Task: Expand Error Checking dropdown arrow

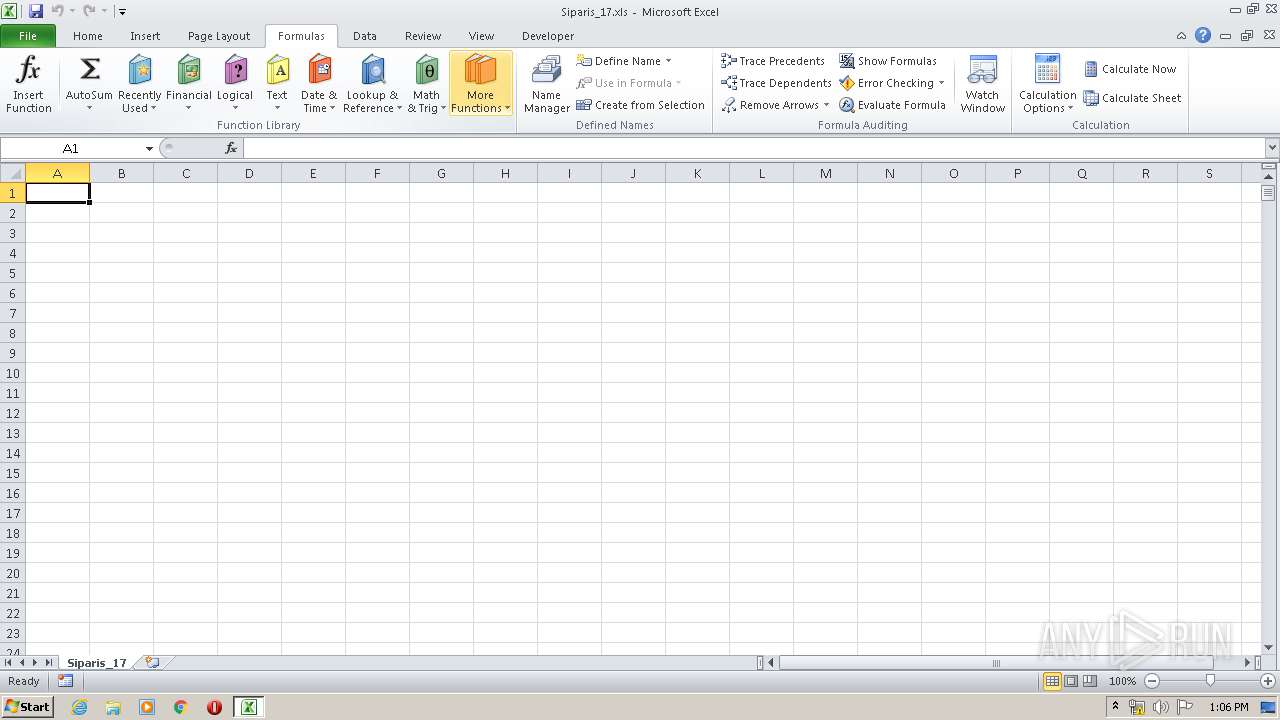Action: click(941, 83)
